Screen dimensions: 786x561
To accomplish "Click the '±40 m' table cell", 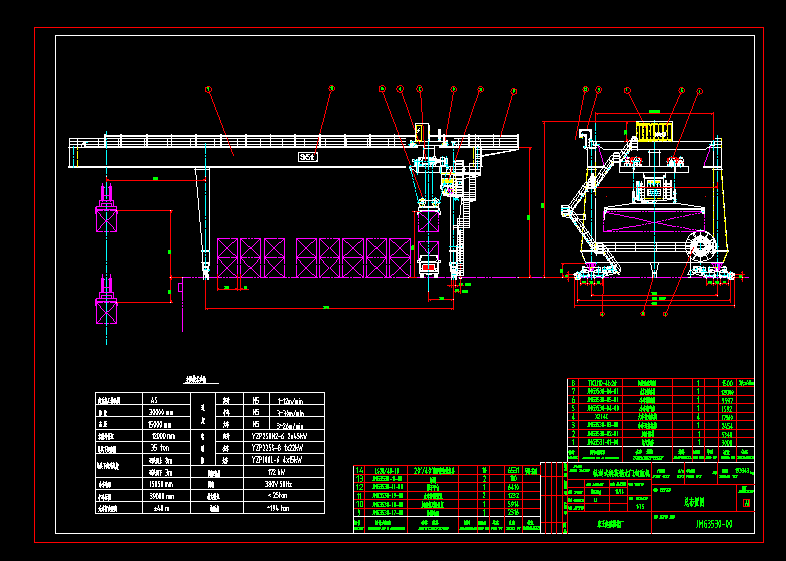I will [x=166, y=508].
